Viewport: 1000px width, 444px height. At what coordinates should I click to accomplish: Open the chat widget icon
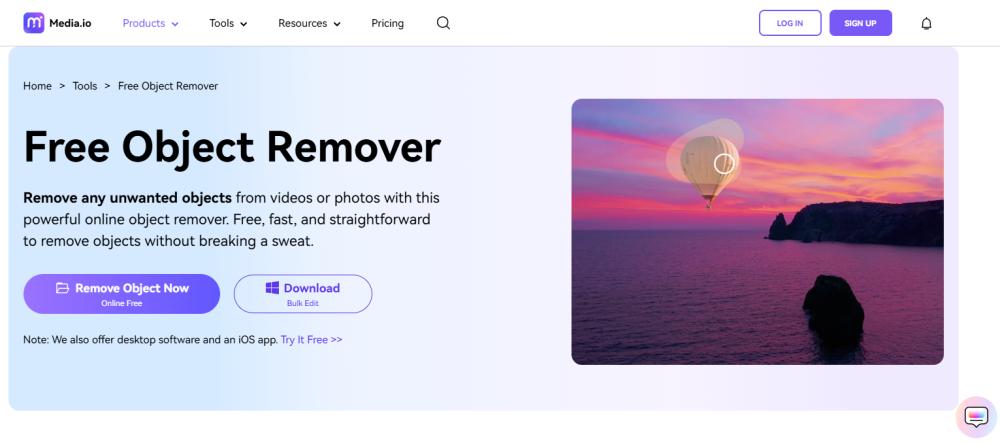click(x=976, y=417)
